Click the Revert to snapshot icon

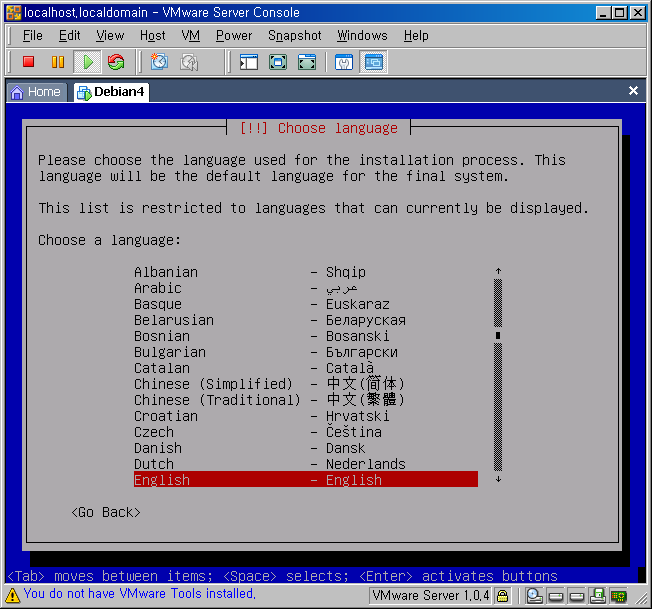click(x=189, y=62)
